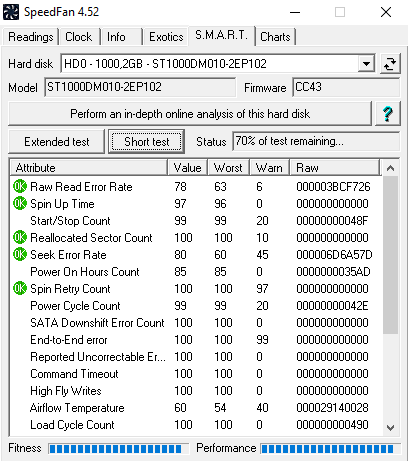Screen dimensions: 408x461
Task: Click the OK icon beside Raw Read Error Rate
Action: (20, 186)
